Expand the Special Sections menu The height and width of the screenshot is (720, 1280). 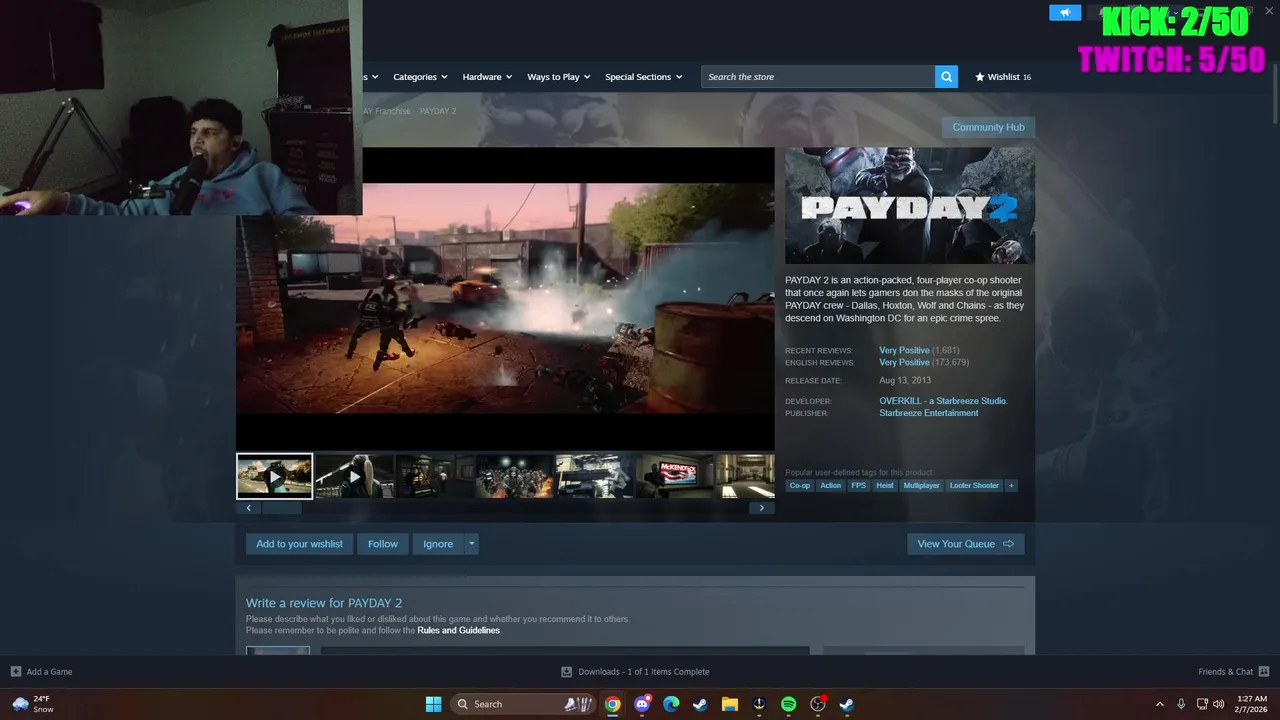click(644, 77)
